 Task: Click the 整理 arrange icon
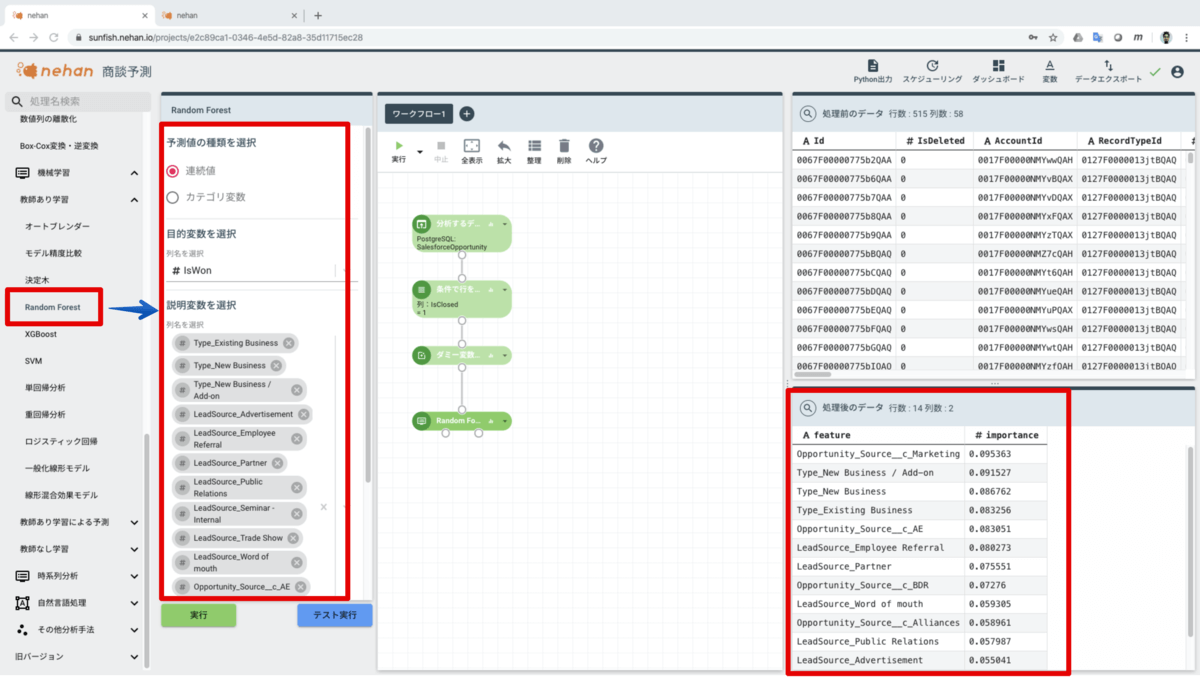point(534,145)
